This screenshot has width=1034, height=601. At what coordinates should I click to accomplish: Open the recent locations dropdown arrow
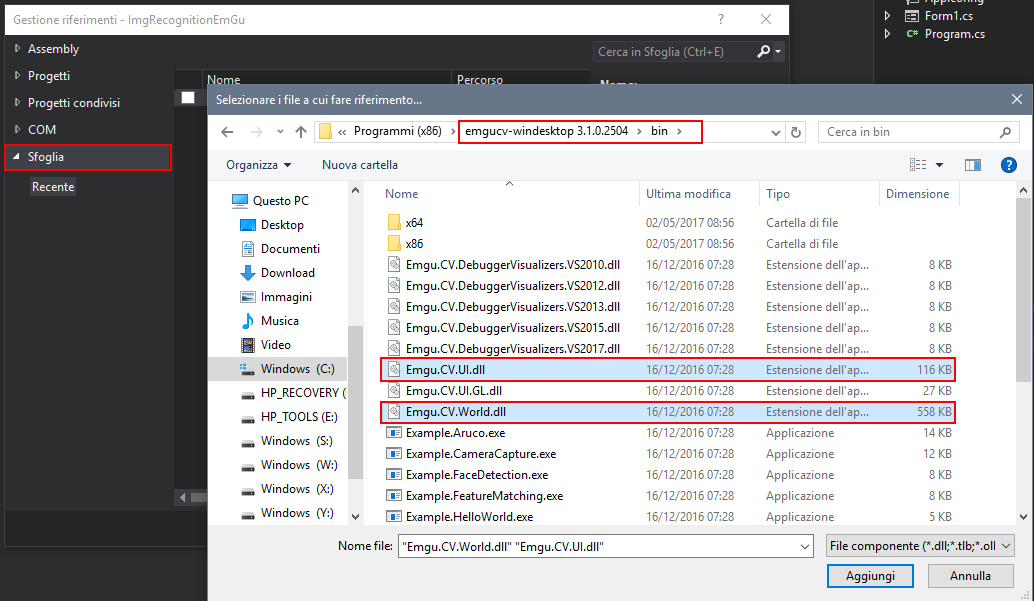(x=280, y=132)
